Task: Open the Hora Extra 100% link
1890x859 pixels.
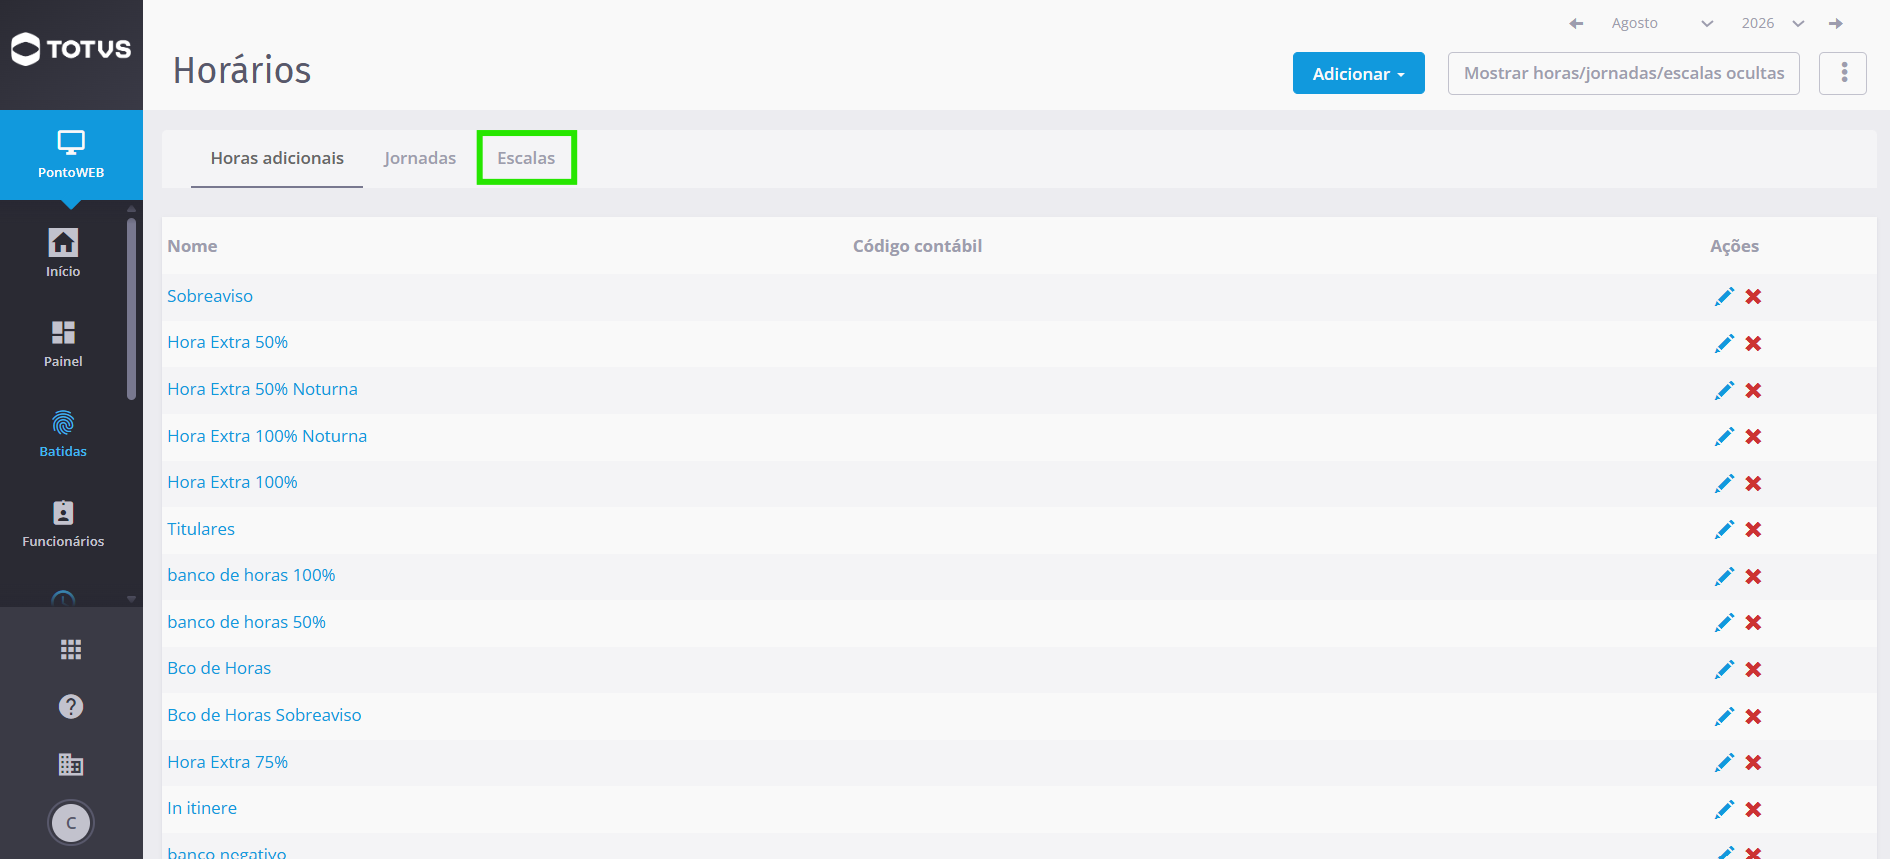Action: coord(232,482)
